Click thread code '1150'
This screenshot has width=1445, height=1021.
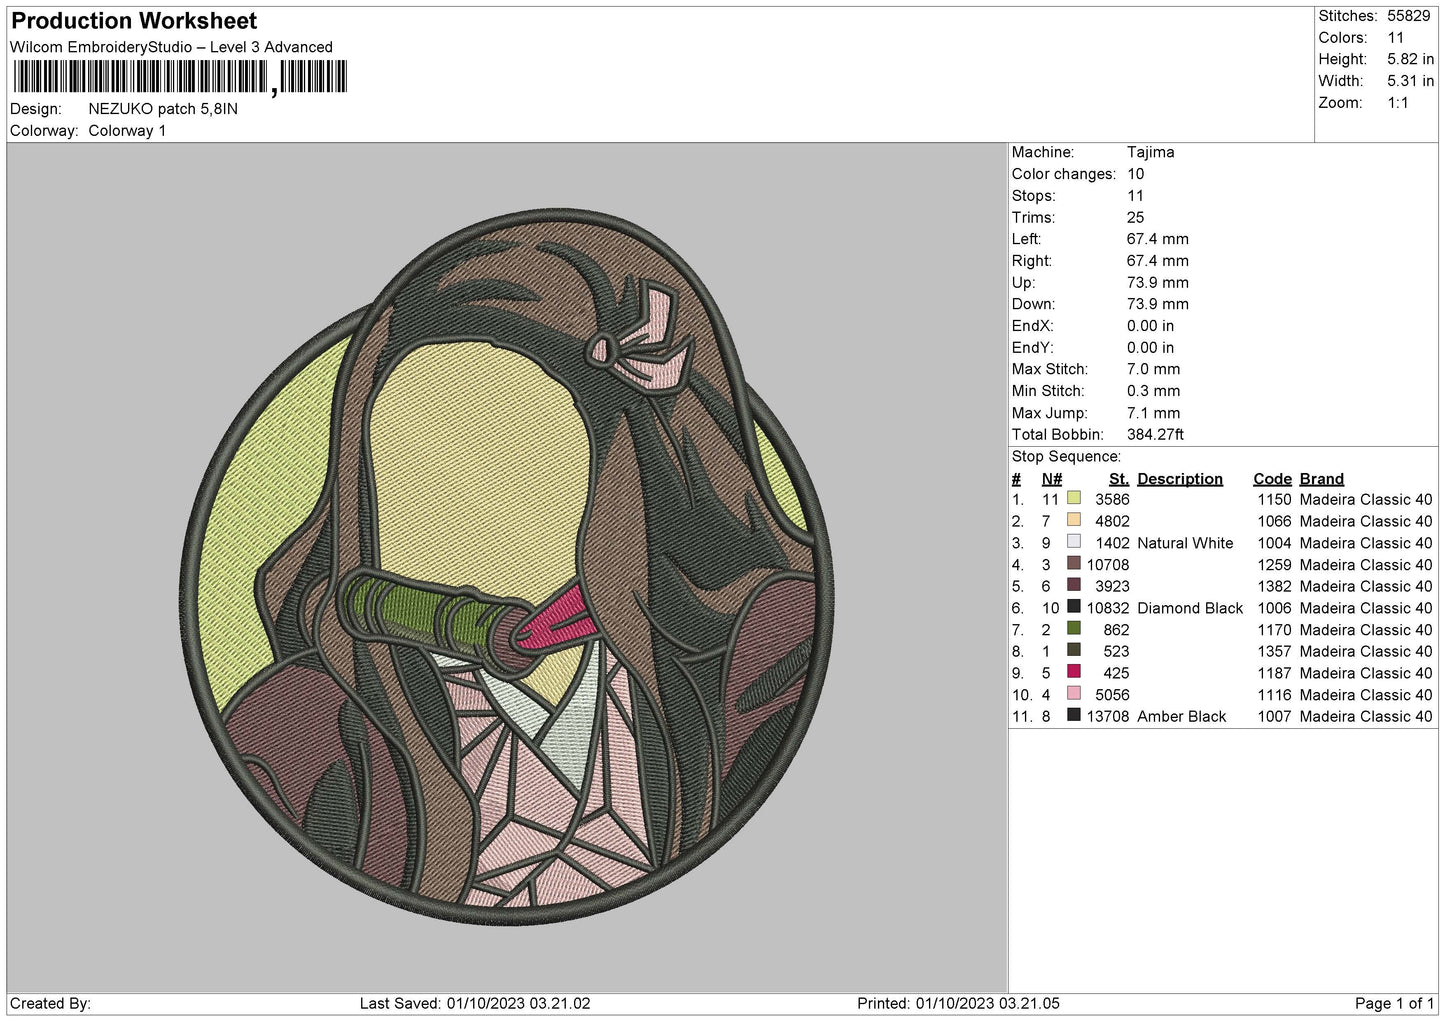click(1274, 499)
